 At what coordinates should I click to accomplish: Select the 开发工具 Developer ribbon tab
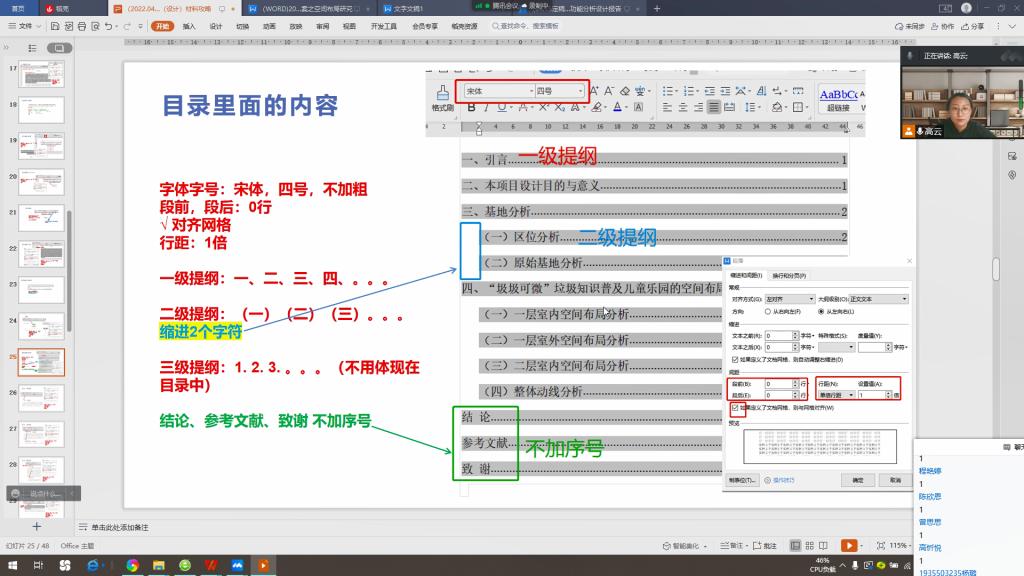pos(383,26)
